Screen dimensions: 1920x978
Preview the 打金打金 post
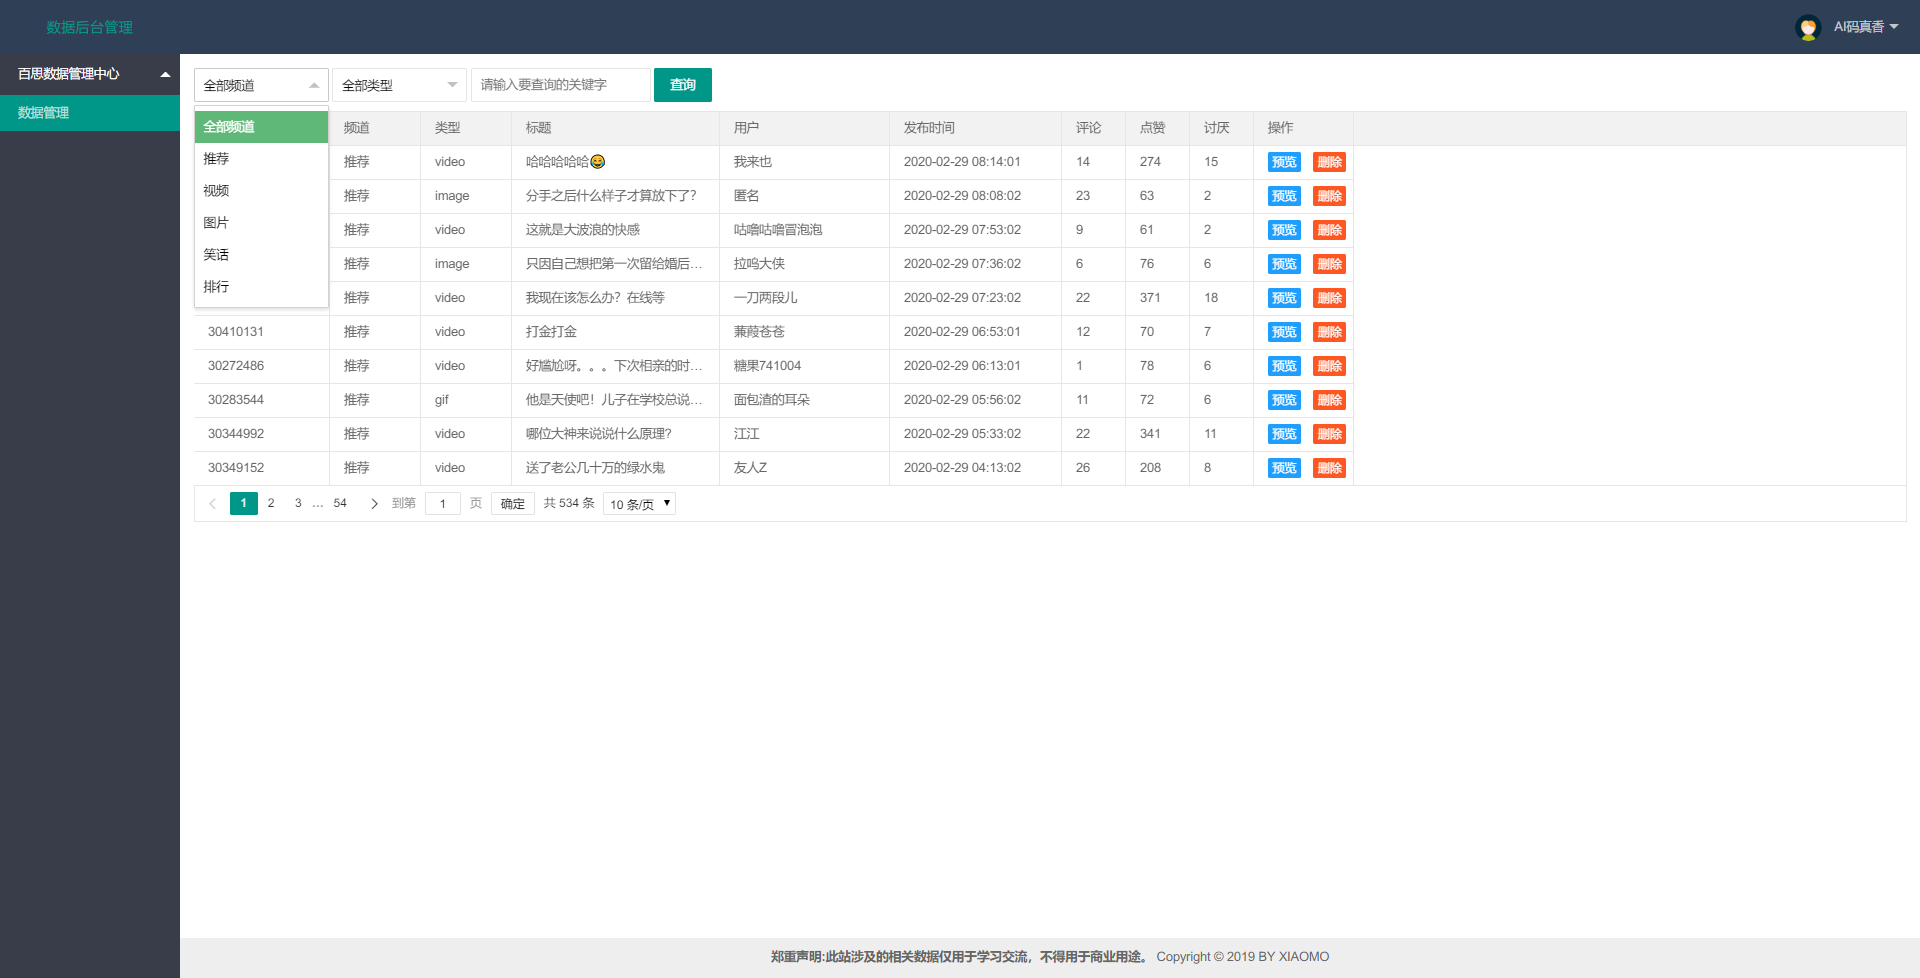coord(1284,332)
